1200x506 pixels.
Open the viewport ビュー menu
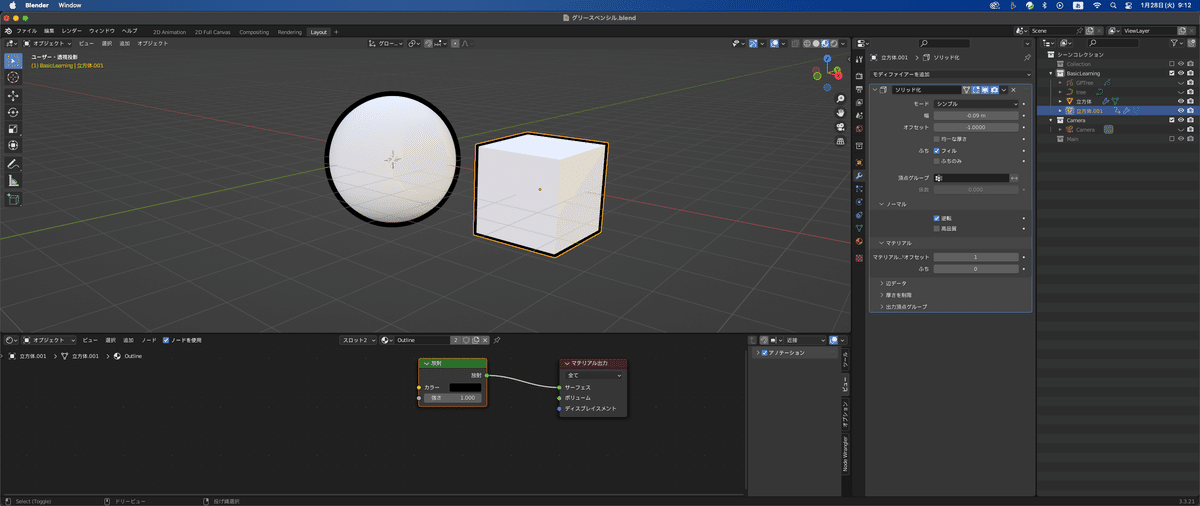click(86, 44)
